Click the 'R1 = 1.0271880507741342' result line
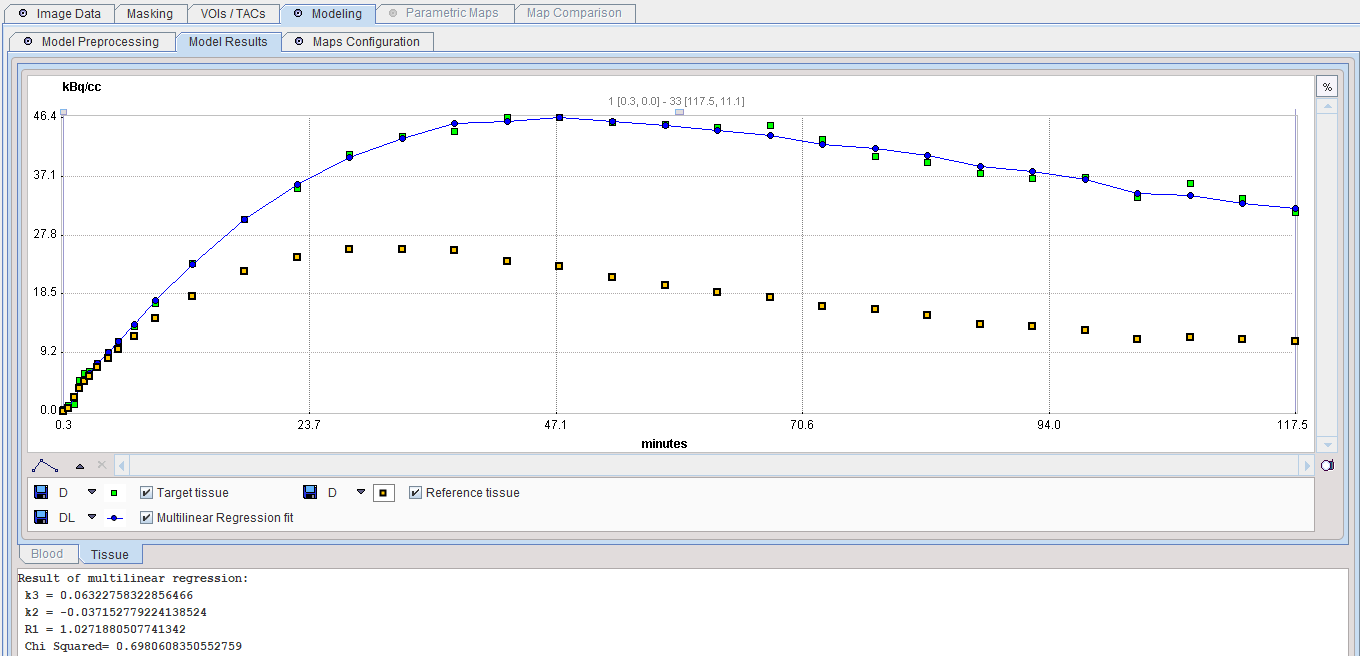 coord(105,629)
